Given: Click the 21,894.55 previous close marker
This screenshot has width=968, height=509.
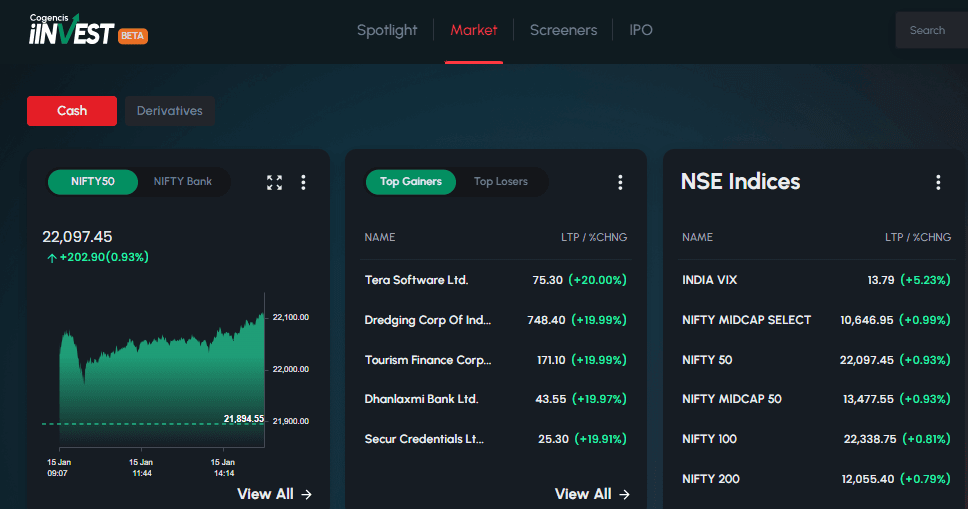Looking at the screenshot, I should point(244,419).
